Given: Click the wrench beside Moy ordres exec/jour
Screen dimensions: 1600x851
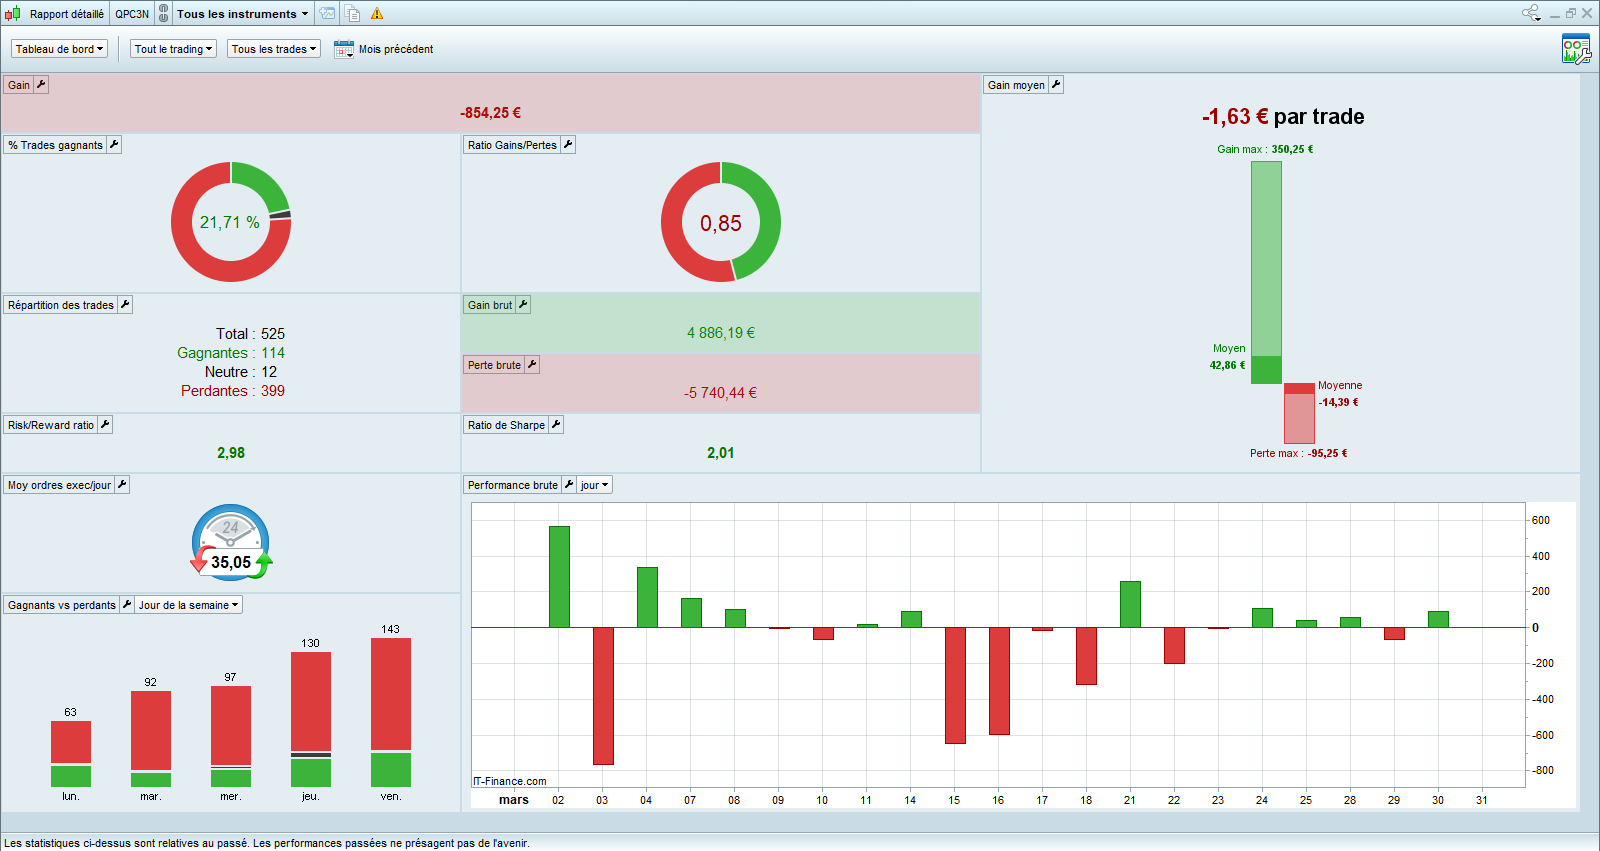Looking at the screenshot, I should point(122,485).
